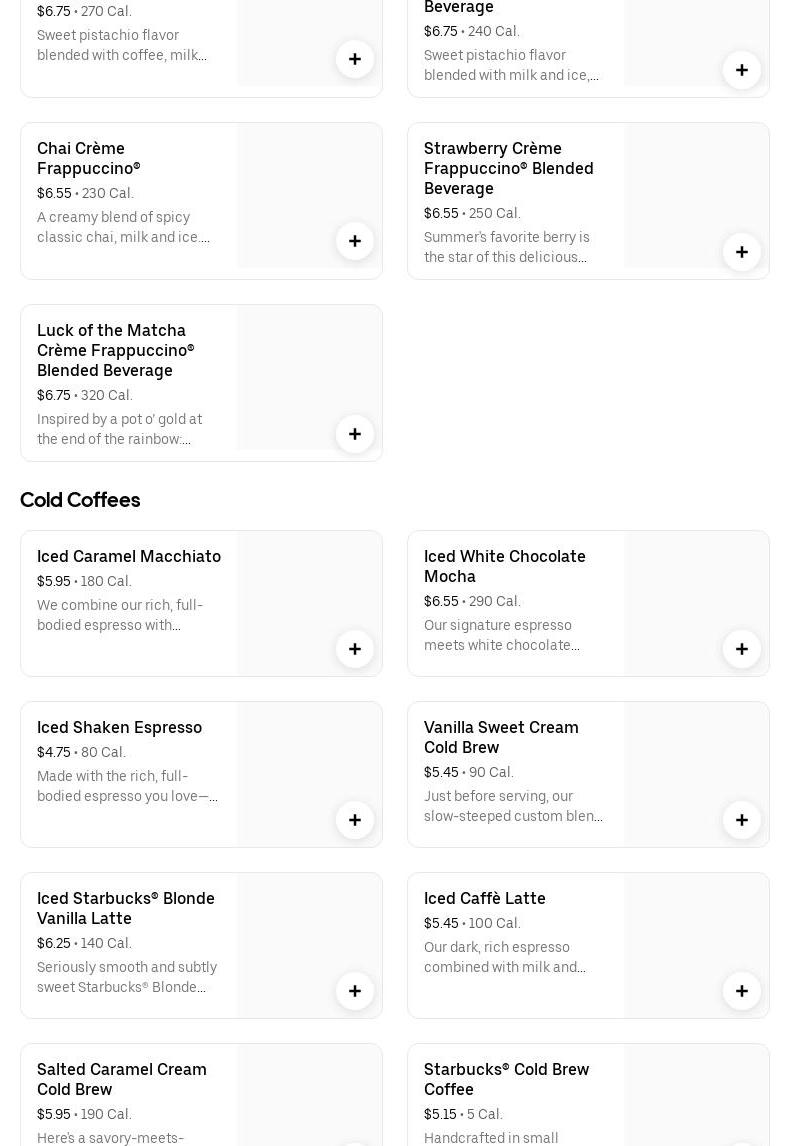
Task: Add Iced Starbucks Blonde Vanilla Latte
Action: pos(355,991)
